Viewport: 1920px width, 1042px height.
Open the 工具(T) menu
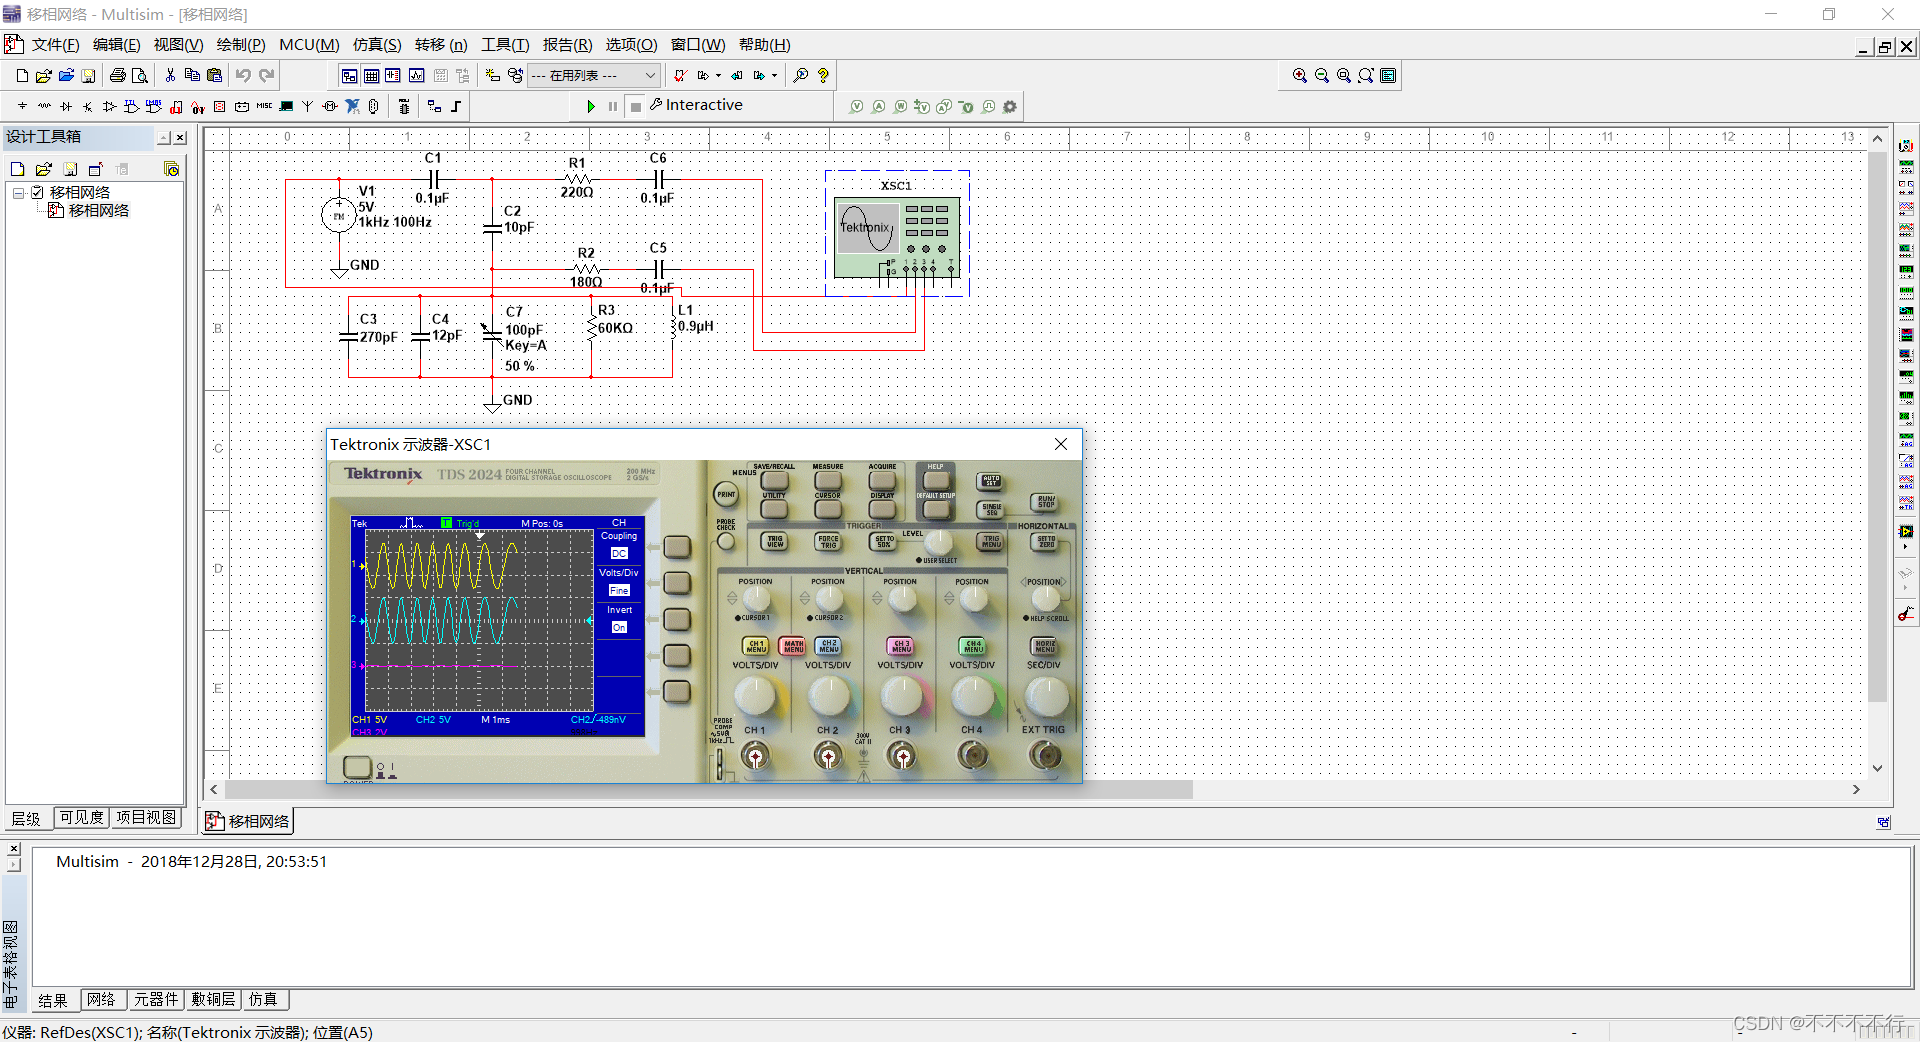[x=505, y=45]
